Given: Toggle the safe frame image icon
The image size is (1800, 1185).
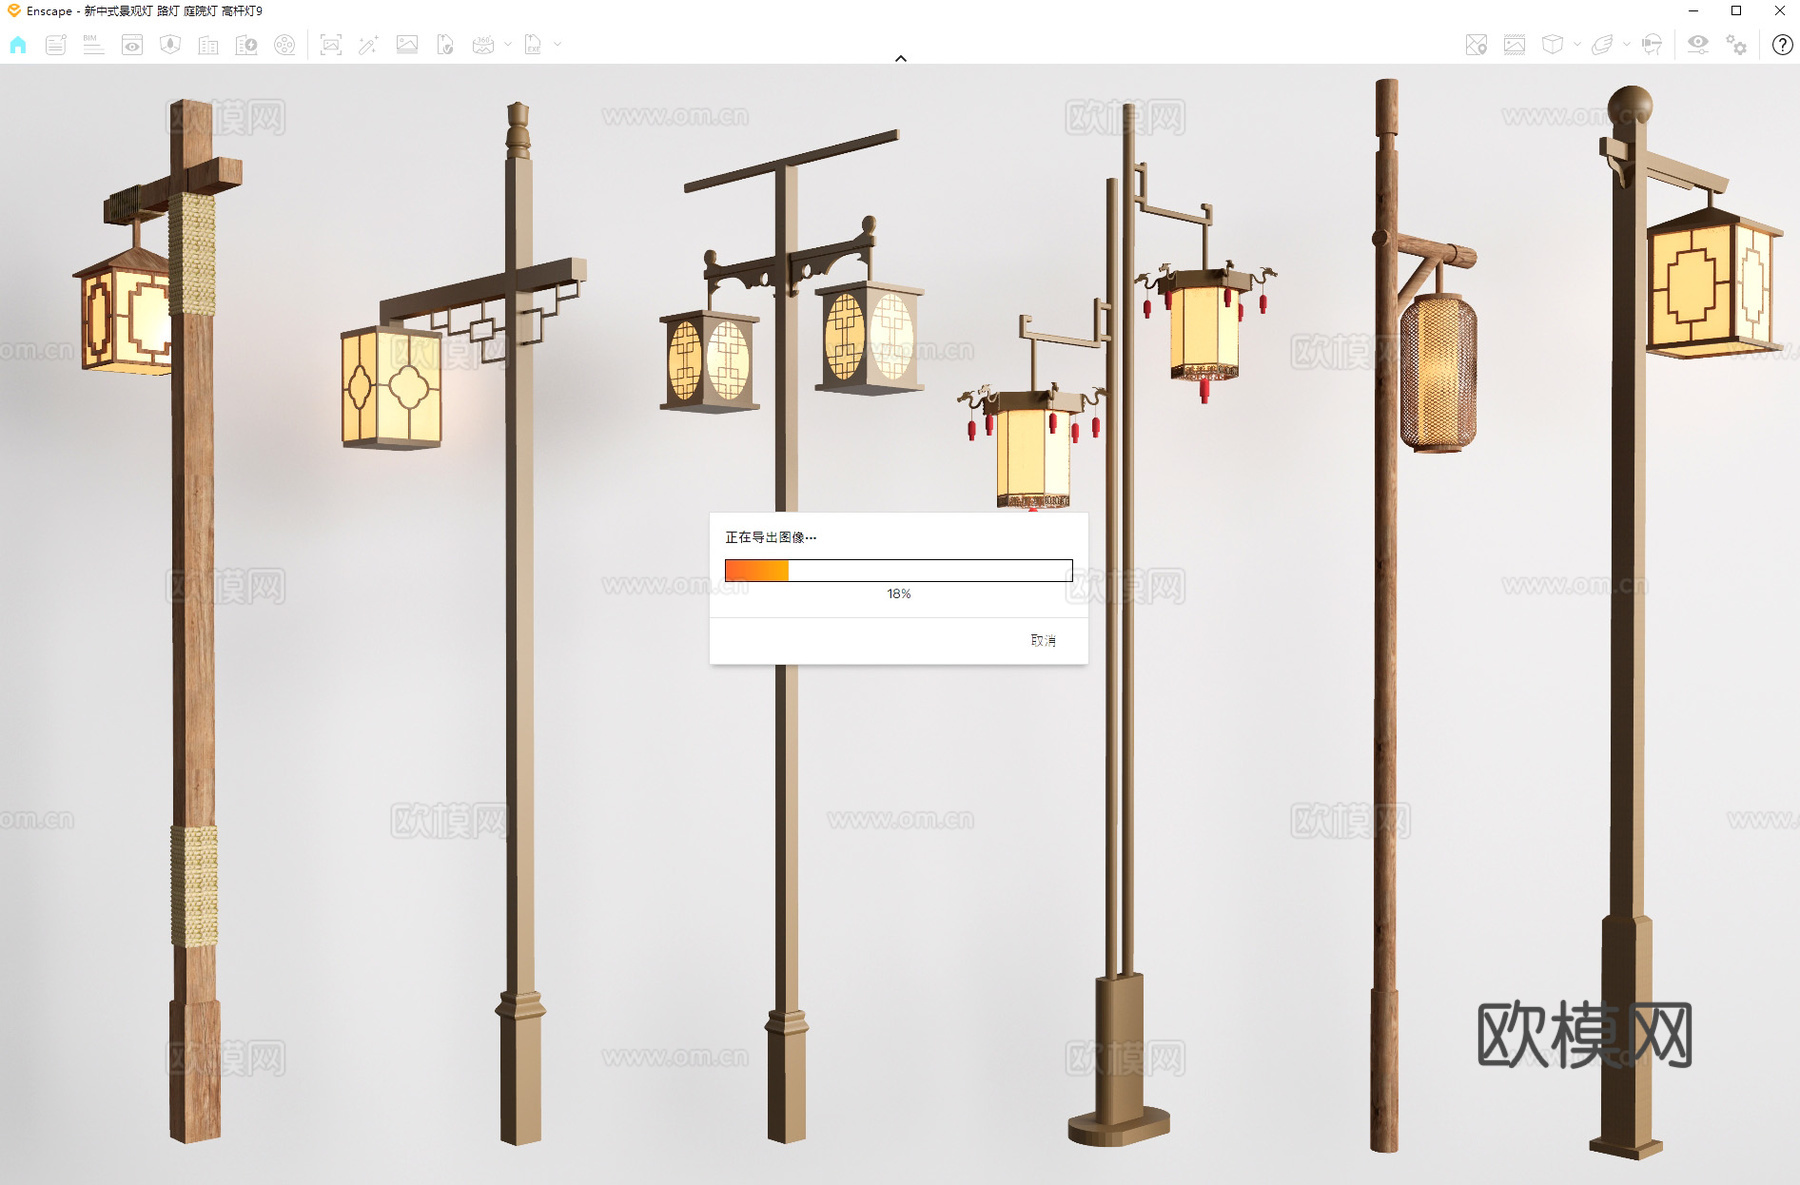Looking at the screenshot, I should (1514, 45).
